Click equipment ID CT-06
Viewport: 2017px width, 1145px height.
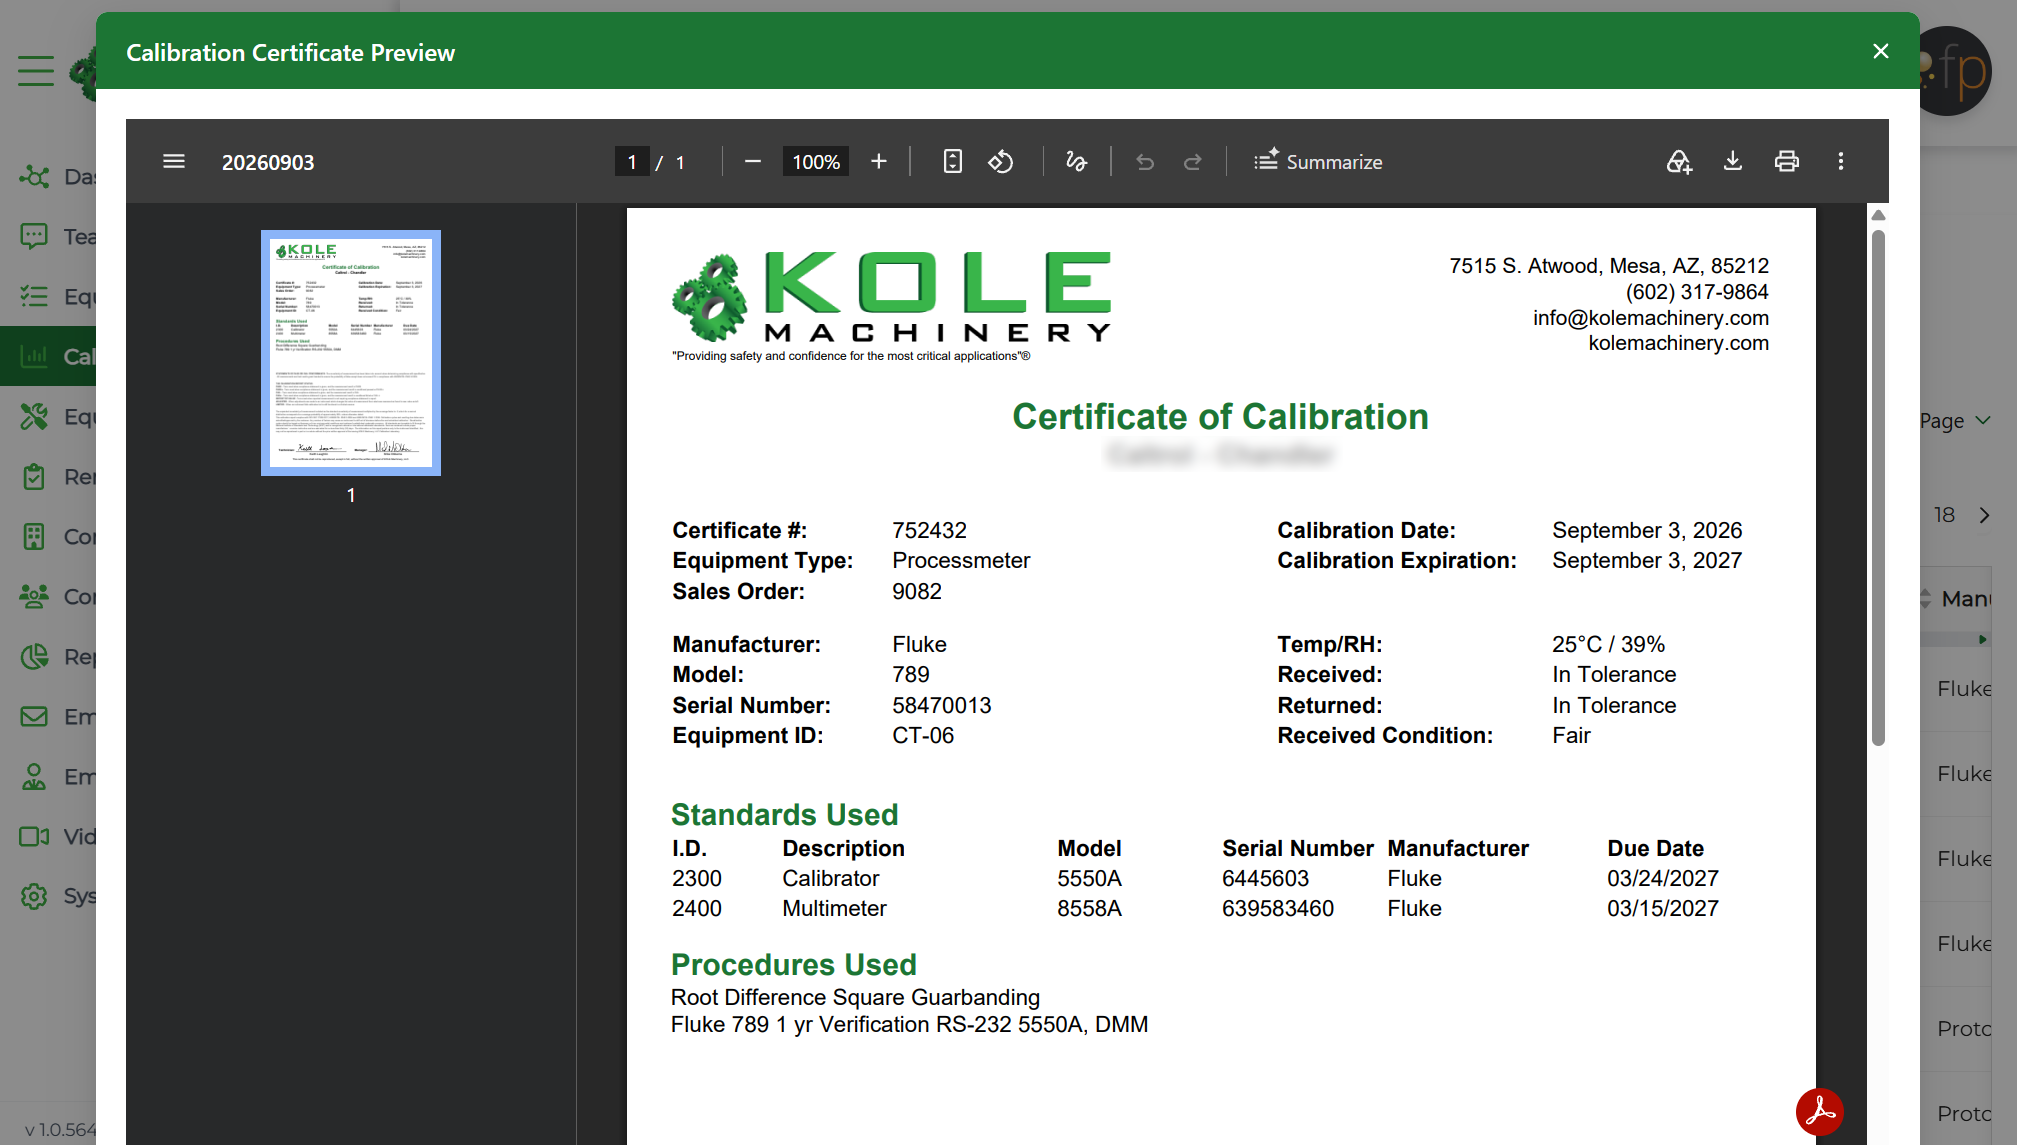(923, 736)
